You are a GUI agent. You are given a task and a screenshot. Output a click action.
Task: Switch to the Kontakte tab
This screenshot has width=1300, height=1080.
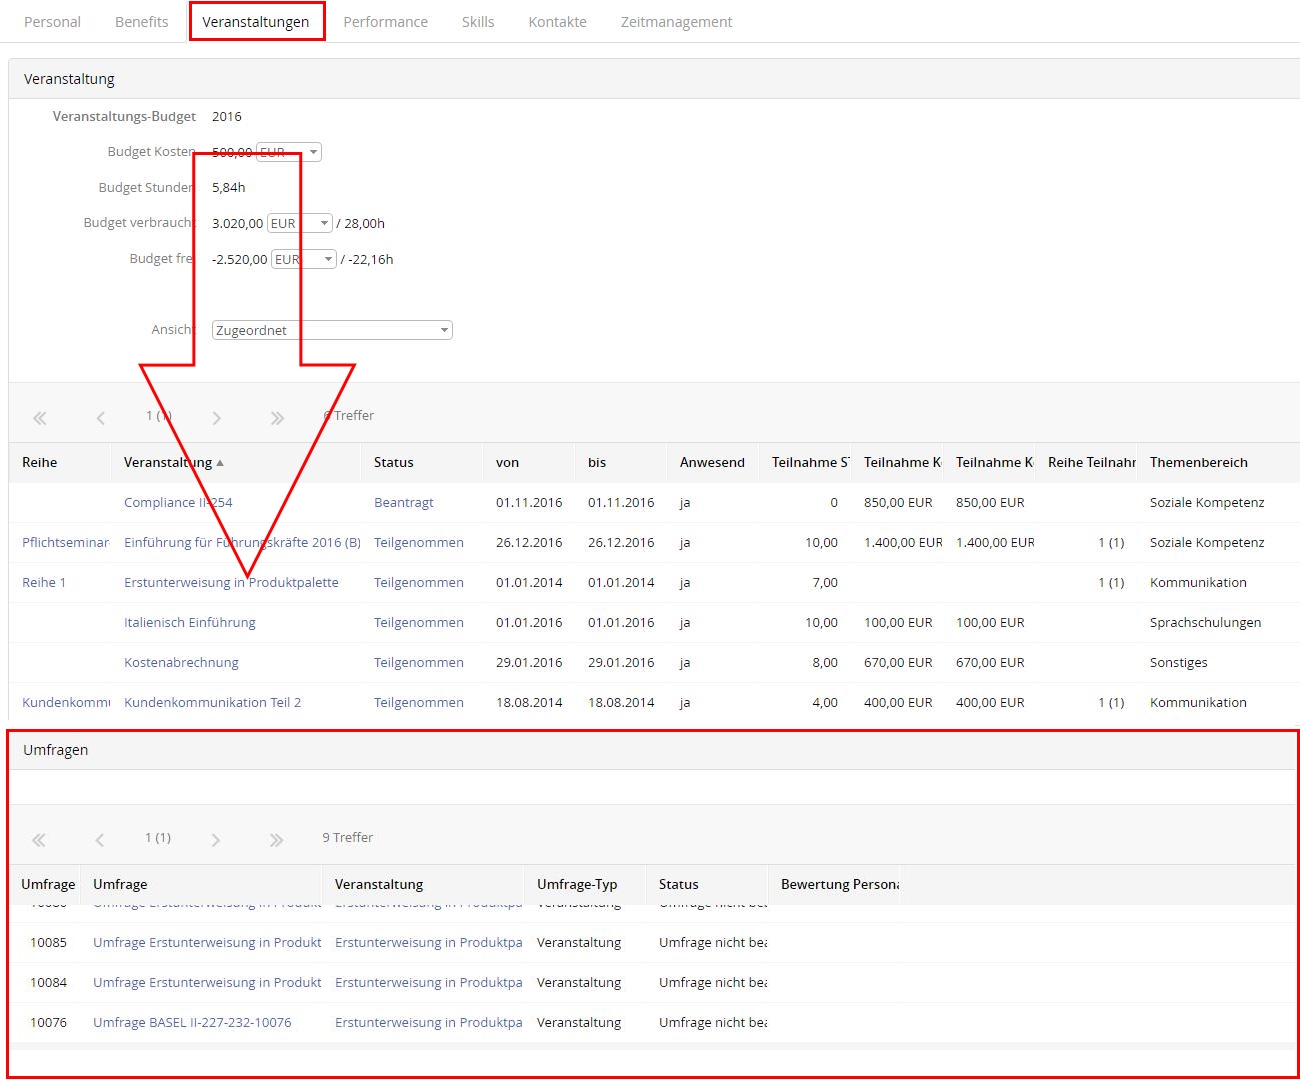[x=557, y=22]
